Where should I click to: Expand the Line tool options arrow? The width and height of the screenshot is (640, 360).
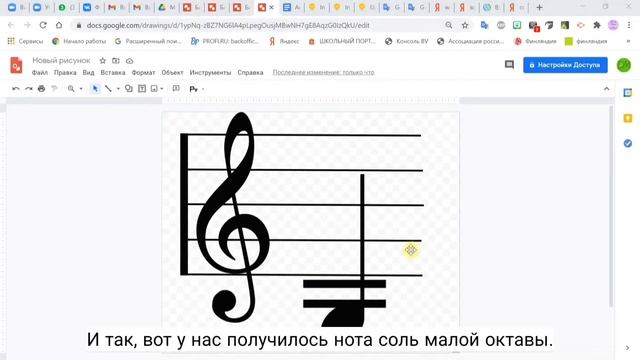click(x=118, y=89)
